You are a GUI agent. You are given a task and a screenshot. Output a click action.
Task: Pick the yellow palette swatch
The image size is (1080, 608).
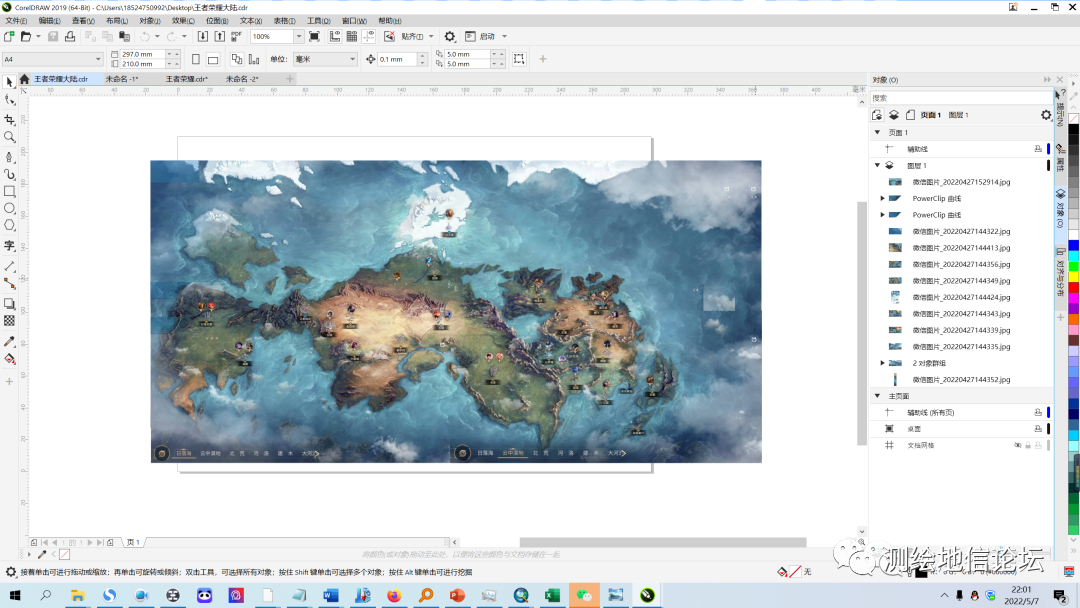click(x=1074, y=277)
